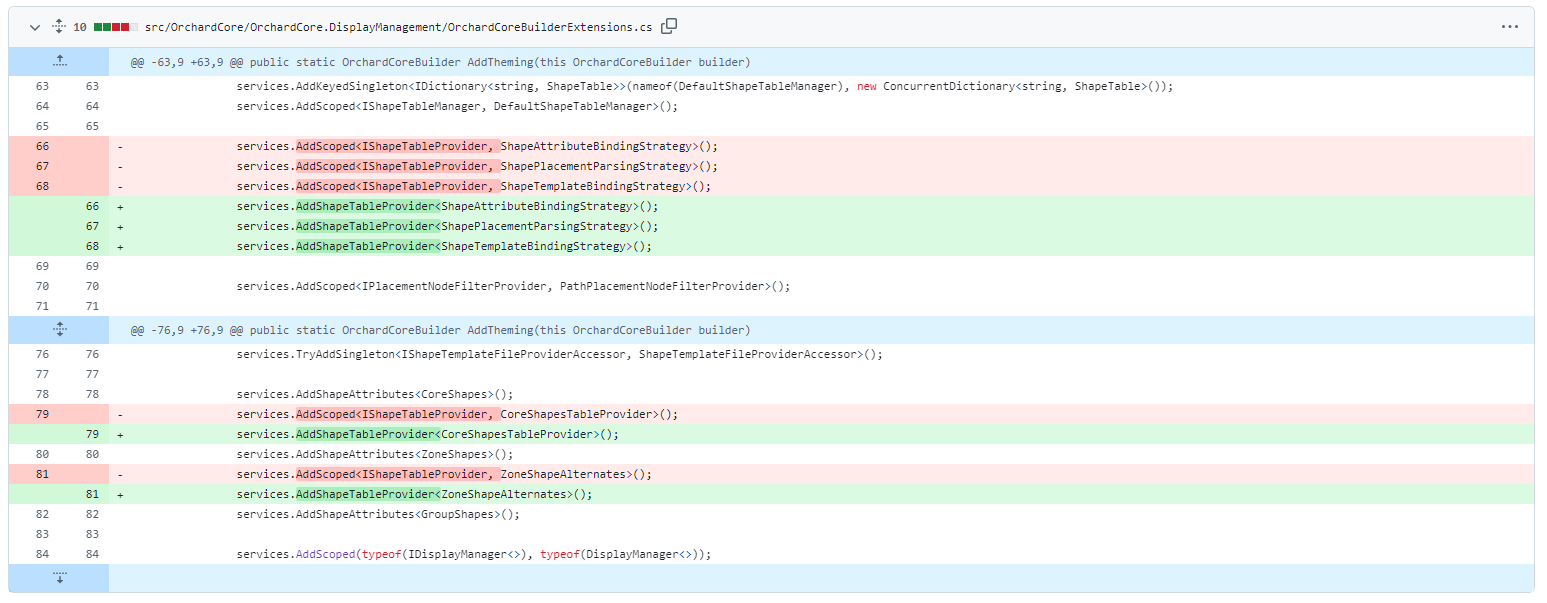The height and width of the screenshot is (603, 1547).
Task: Click removed CoreShapesTableProvider AddScoped line
Action: pos(457,414)
